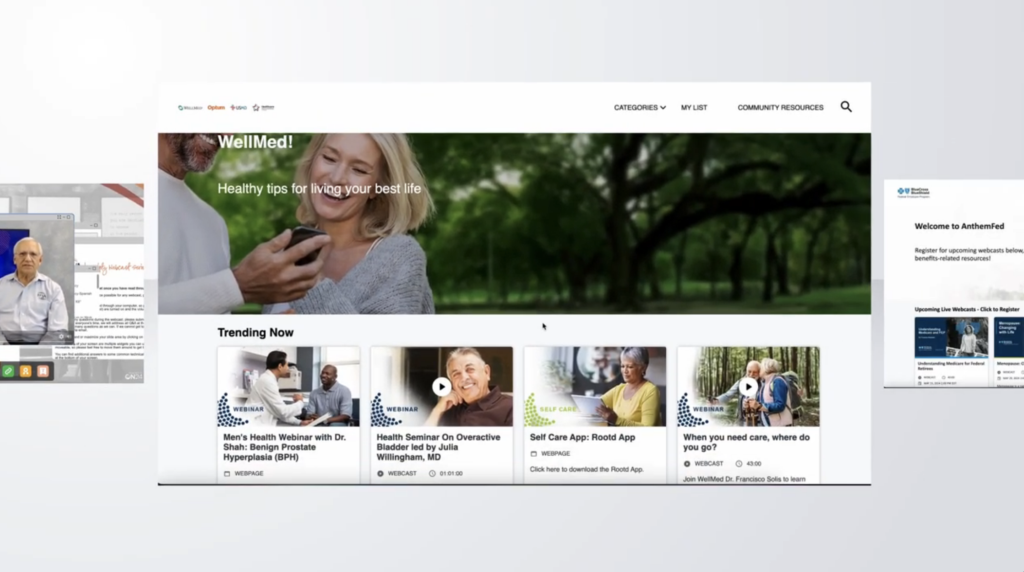Click the WellMed logo in header
This screenshot has width=1024, height=572.
190,107
